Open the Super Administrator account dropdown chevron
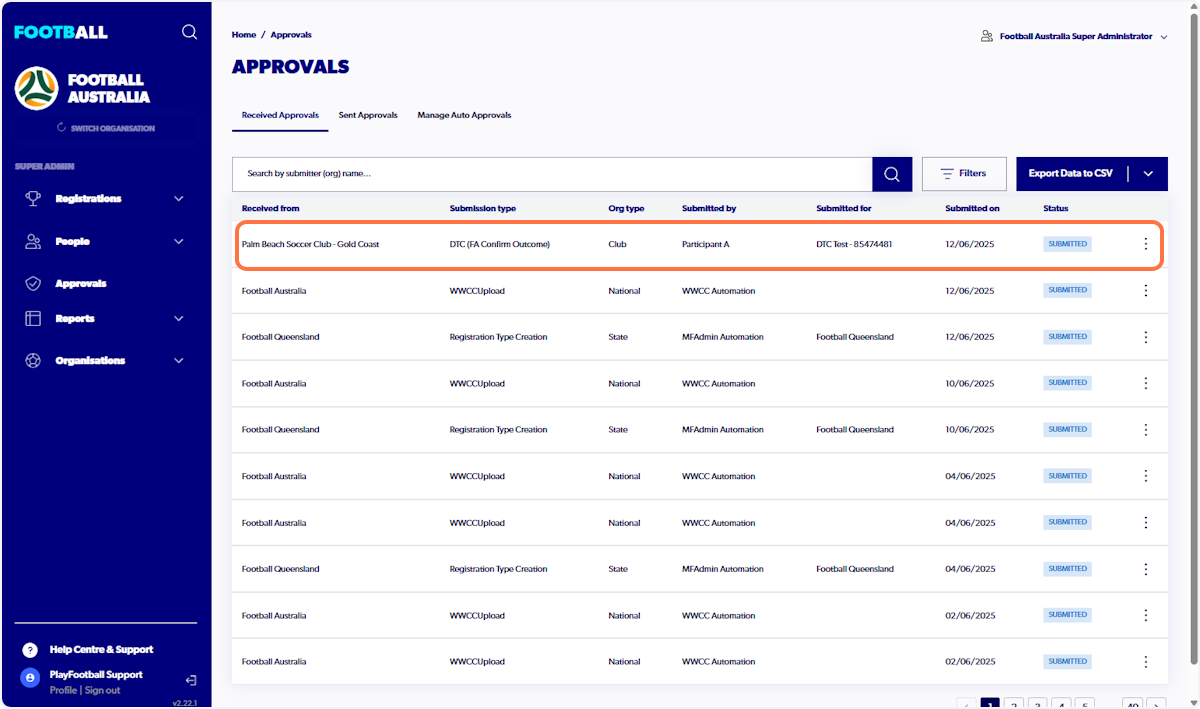Viewport: 1200px width, 709px height. coord(1163,37)
